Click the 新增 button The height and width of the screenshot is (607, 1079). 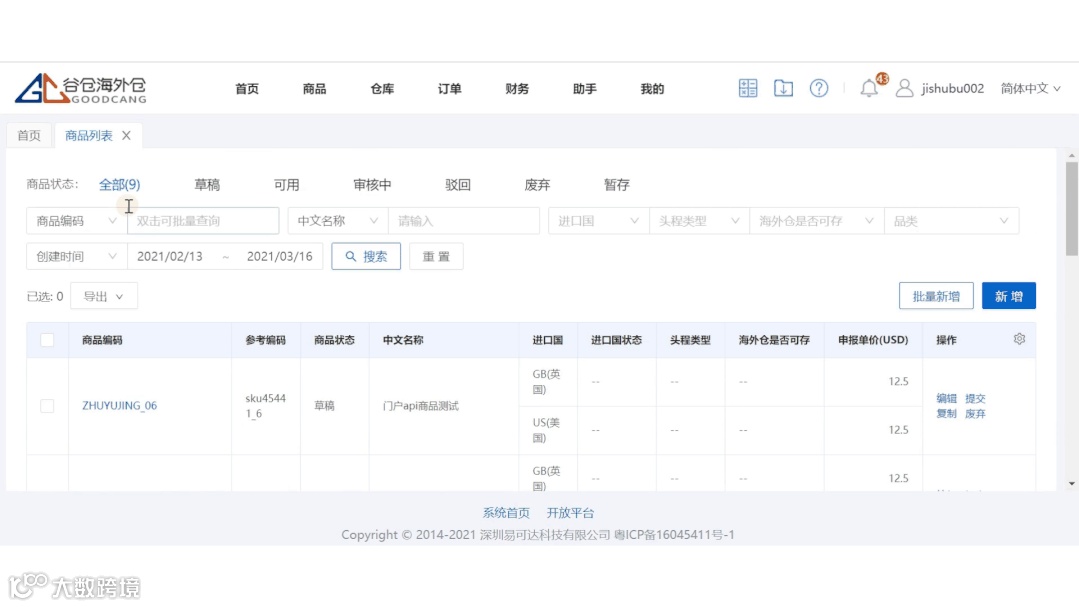[x=1009, y=296]
